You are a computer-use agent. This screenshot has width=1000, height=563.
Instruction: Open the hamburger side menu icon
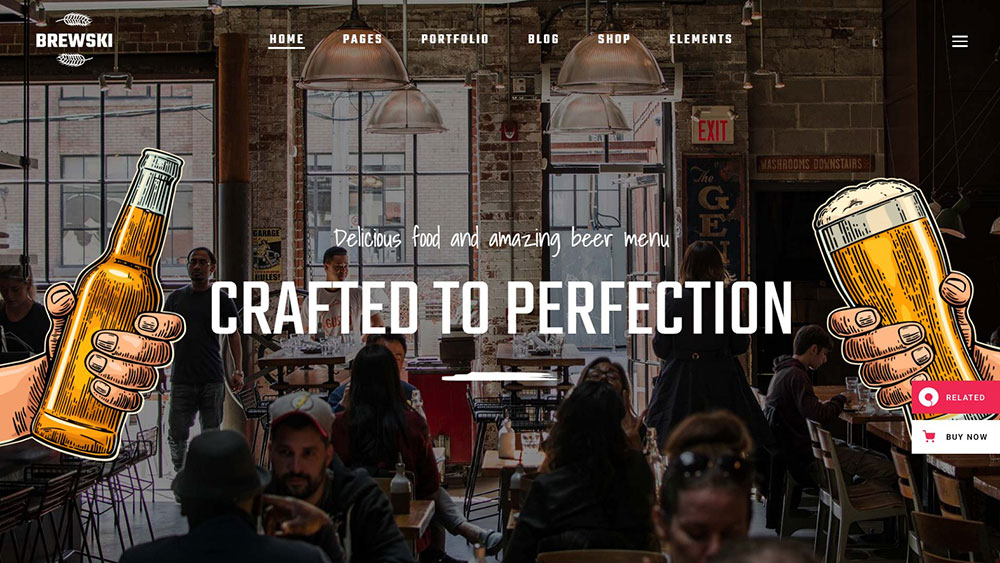click(959, 41)
